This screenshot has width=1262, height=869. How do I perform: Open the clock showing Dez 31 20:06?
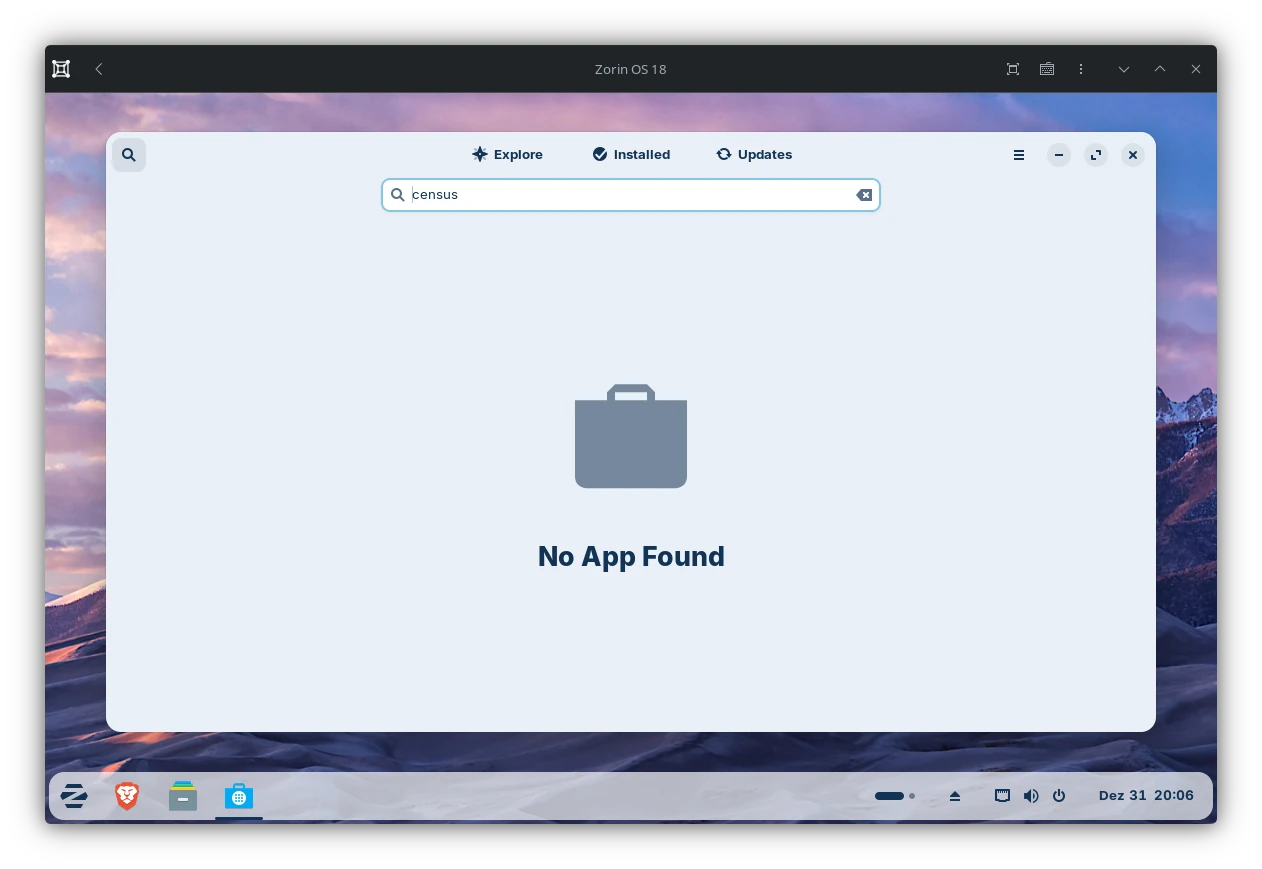pos(1145,796)
